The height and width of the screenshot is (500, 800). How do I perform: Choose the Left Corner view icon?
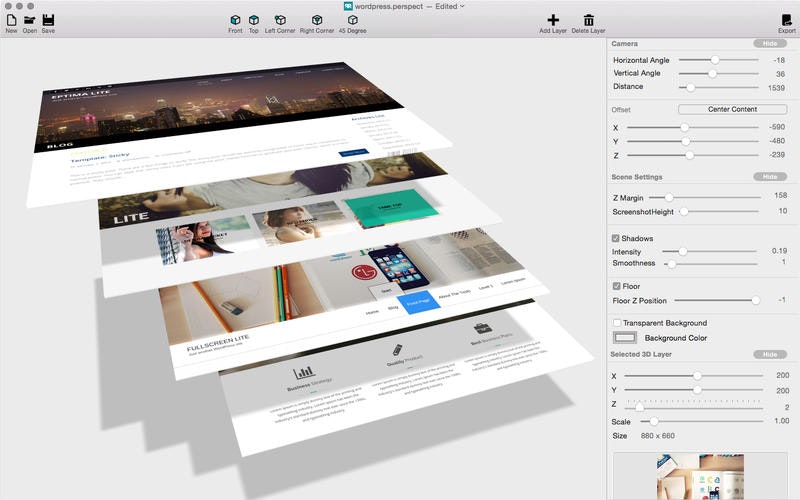(281, 19)
